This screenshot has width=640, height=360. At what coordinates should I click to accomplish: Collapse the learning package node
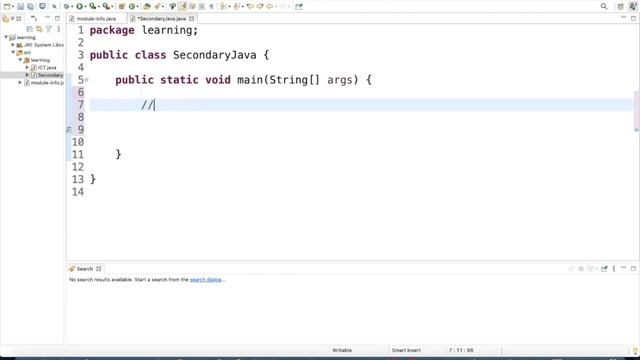(x=20, y=60)
